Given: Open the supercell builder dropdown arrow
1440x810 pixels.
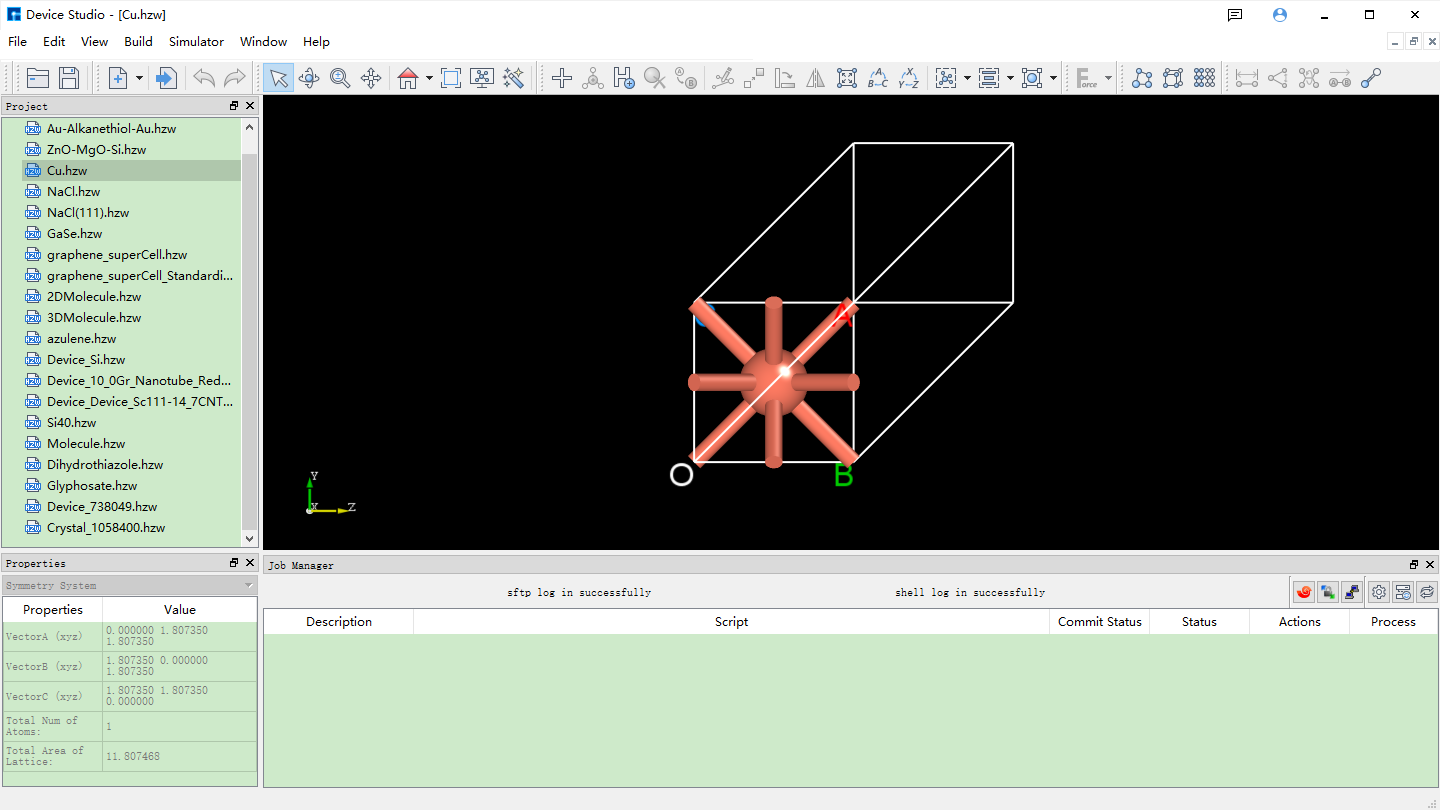Looking at the screenshot, I should click(x=967, y=78).
